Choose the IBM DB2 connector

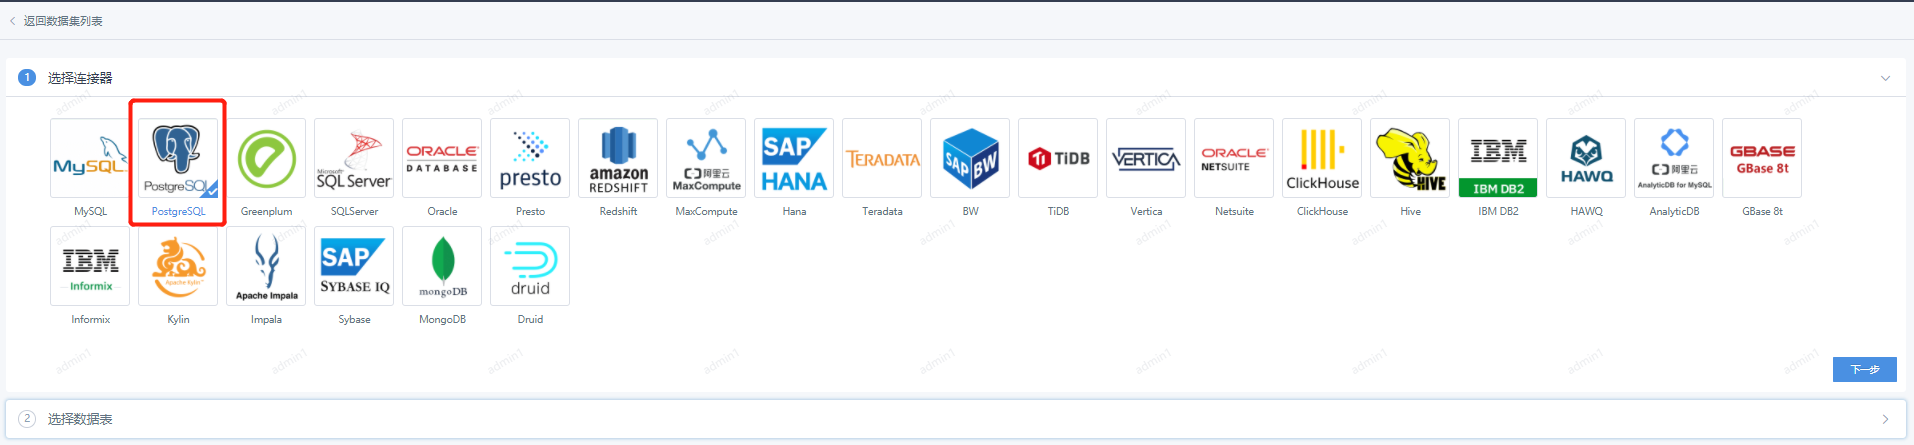(x=1498, y=158)
